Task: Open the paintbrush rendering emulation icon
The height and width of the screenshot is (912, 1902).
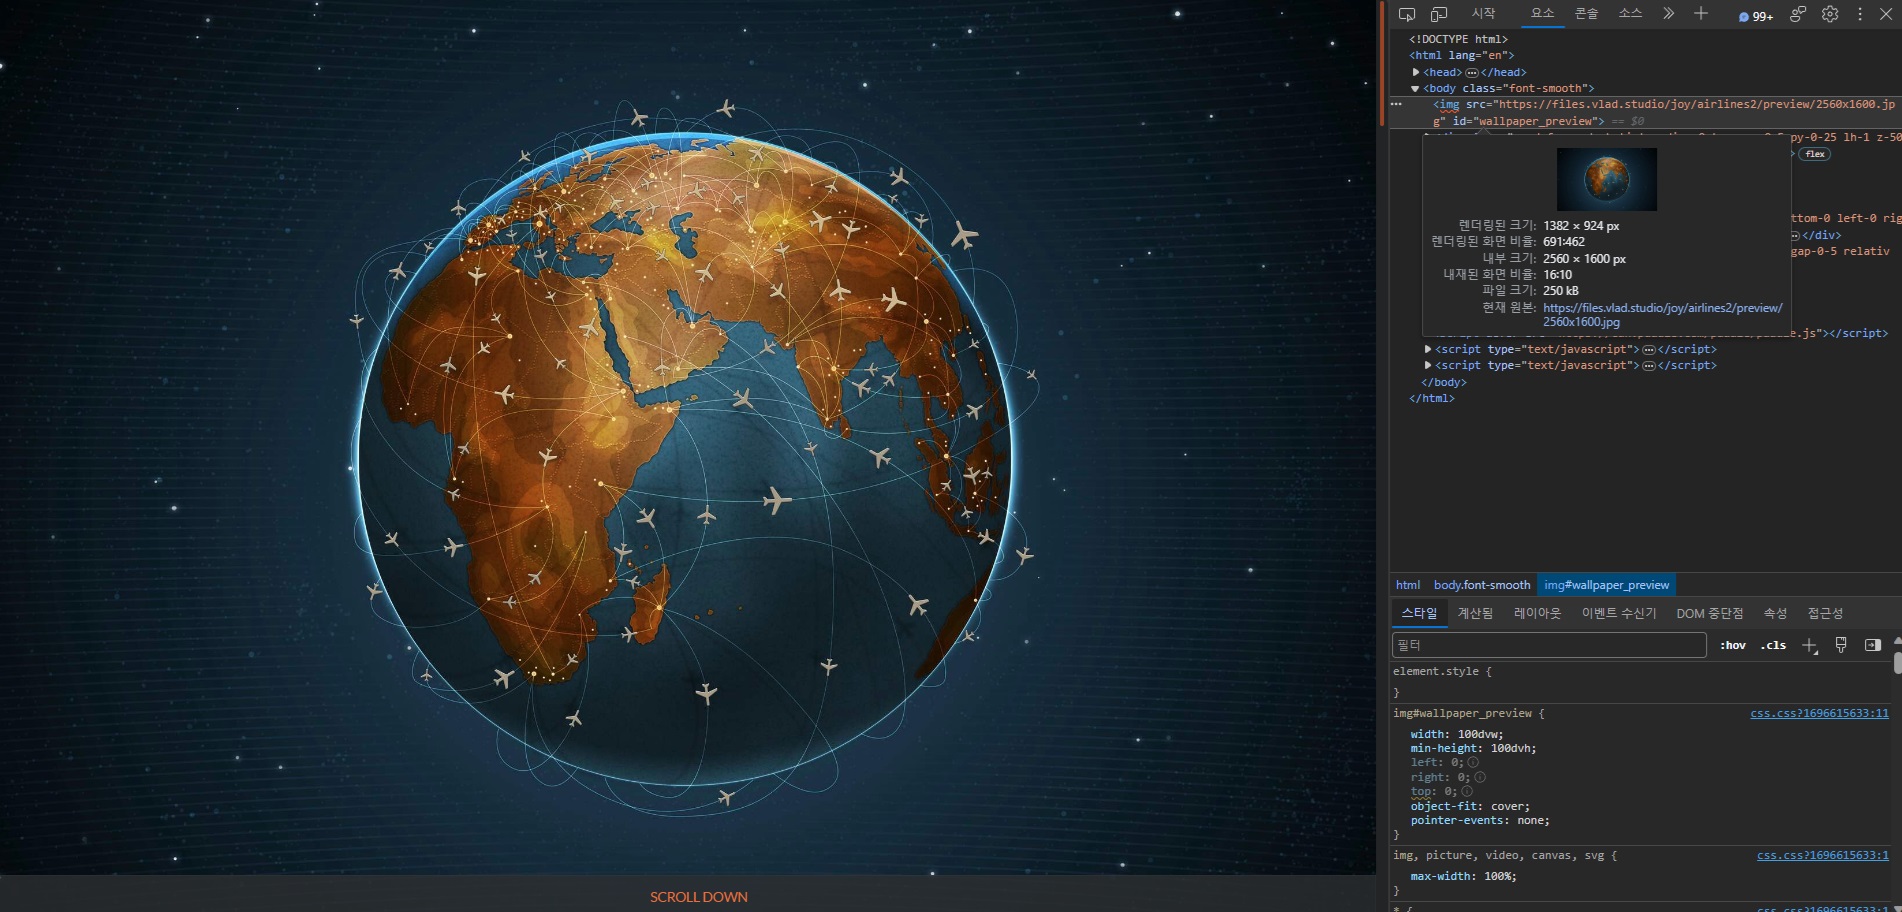Action: pos(1841,646)
